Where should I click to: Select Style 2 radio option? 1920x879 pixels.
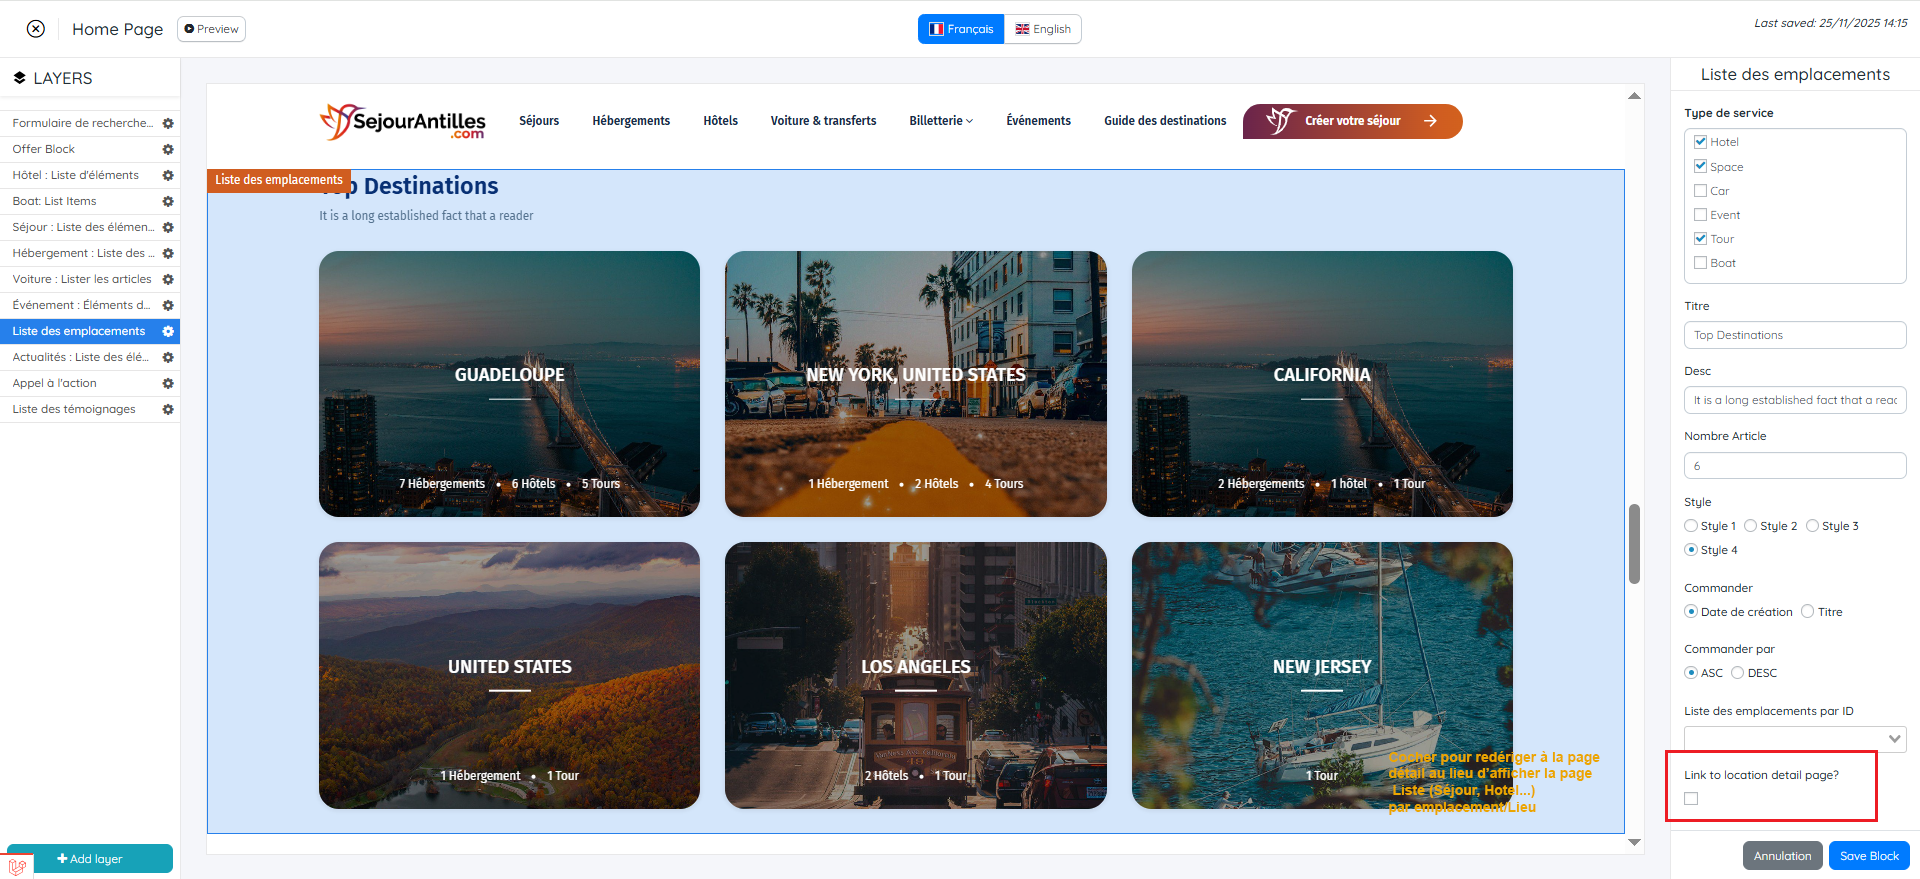click(x=1750, y=526)
